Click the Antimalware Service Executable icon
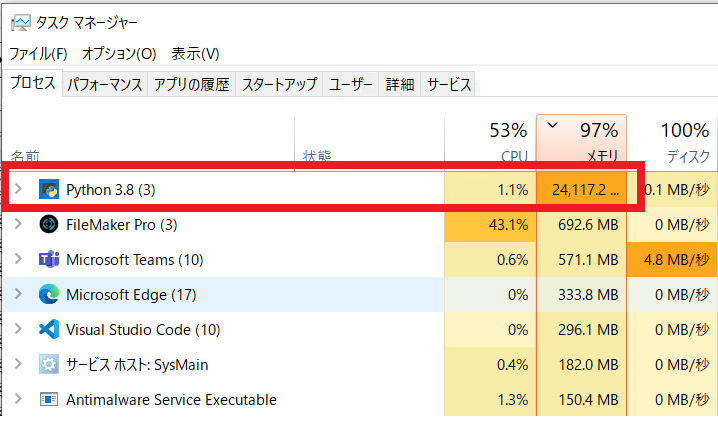 click(x=49, y=399)
